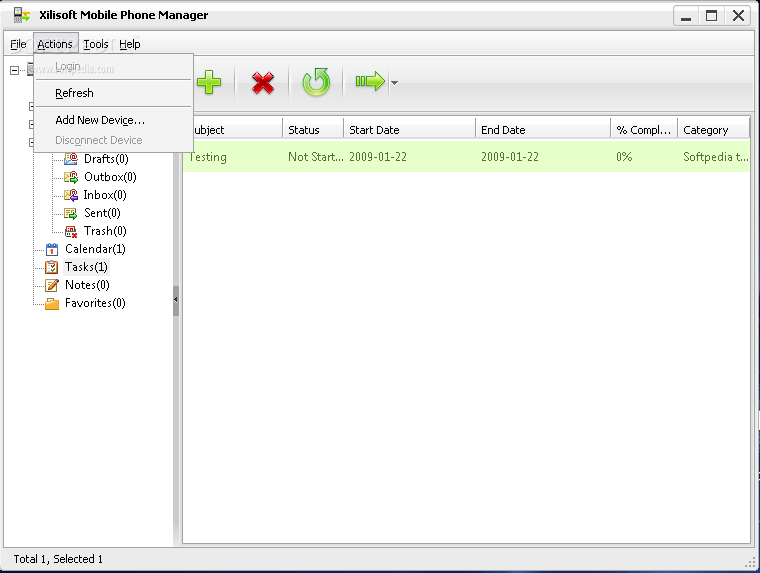
Task: Click the 0% completion cell
Action: 624,157
